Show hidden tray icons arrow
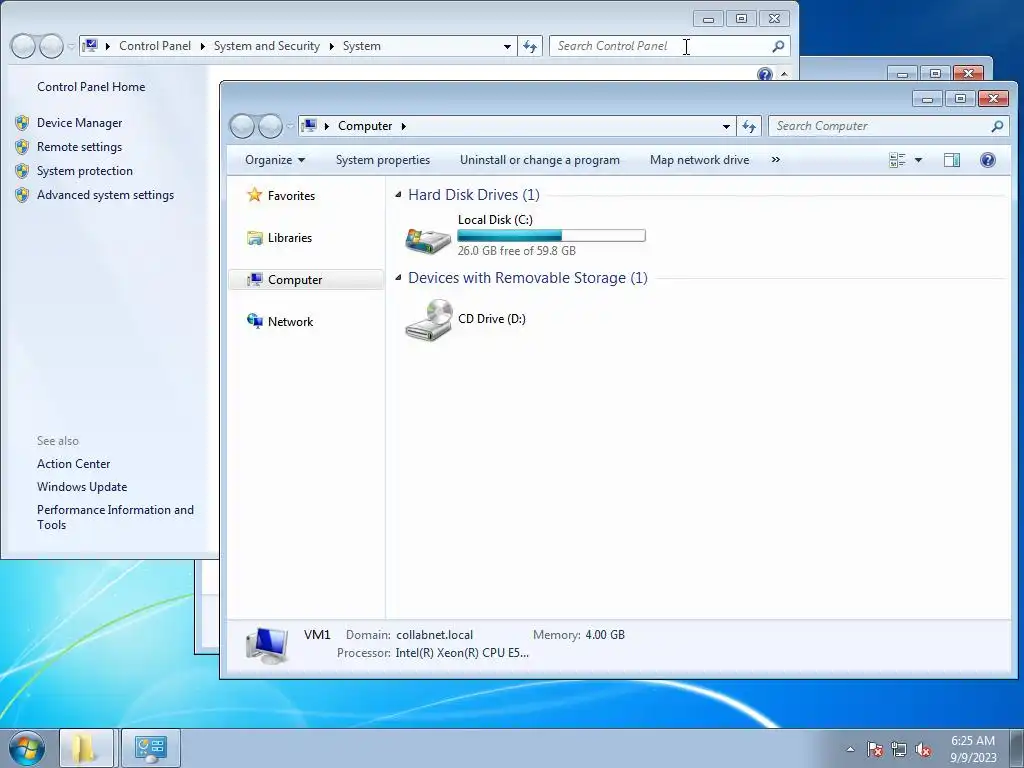Viewport: 1024px width, 768px height. 850,749
